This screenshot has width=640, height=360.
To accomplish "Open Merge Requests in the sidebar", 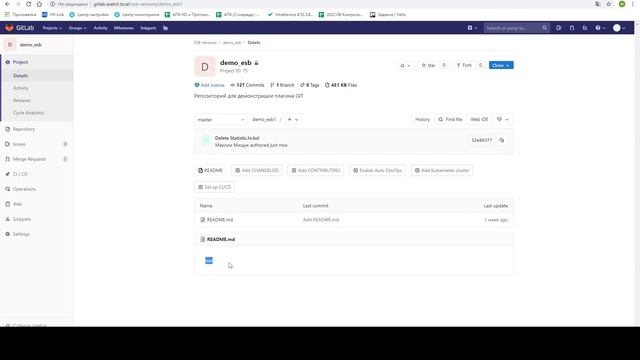I will (29, 159).
